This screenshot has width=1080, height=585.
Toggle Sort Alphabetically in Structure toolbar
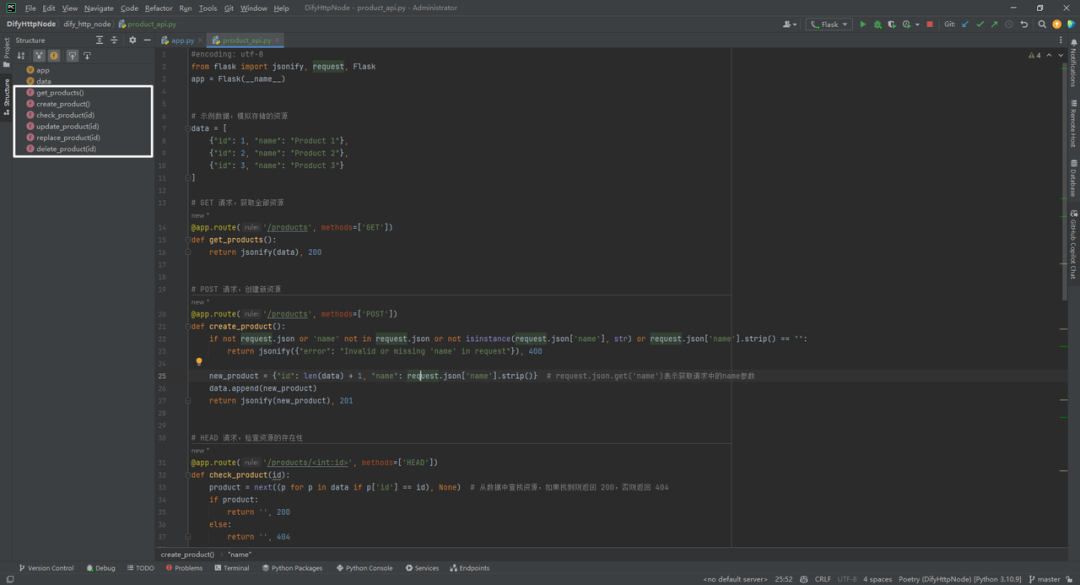tap(21, 56)
